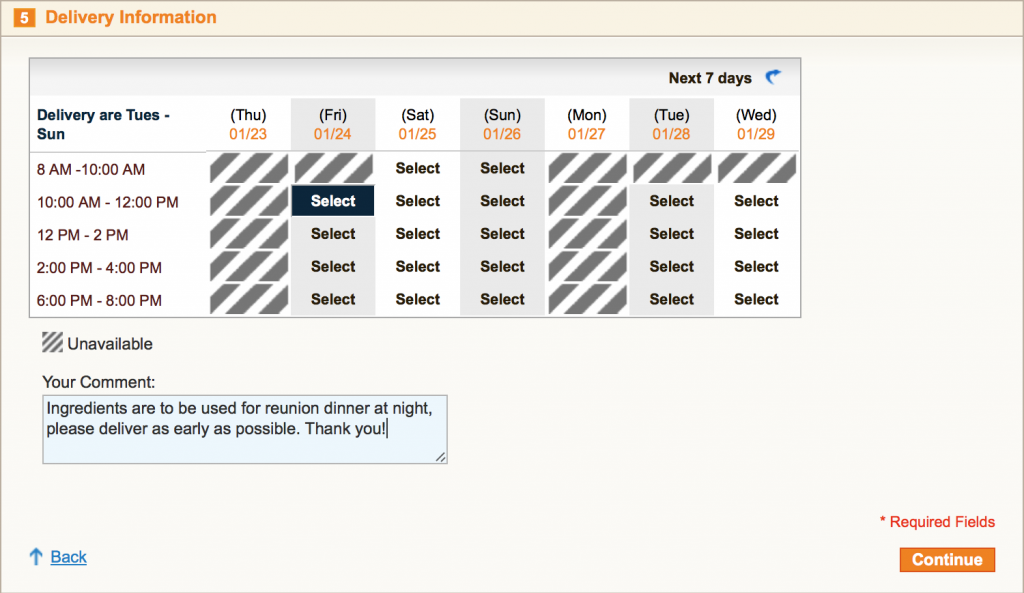Click the orange Continue button

tap(947, 560)
